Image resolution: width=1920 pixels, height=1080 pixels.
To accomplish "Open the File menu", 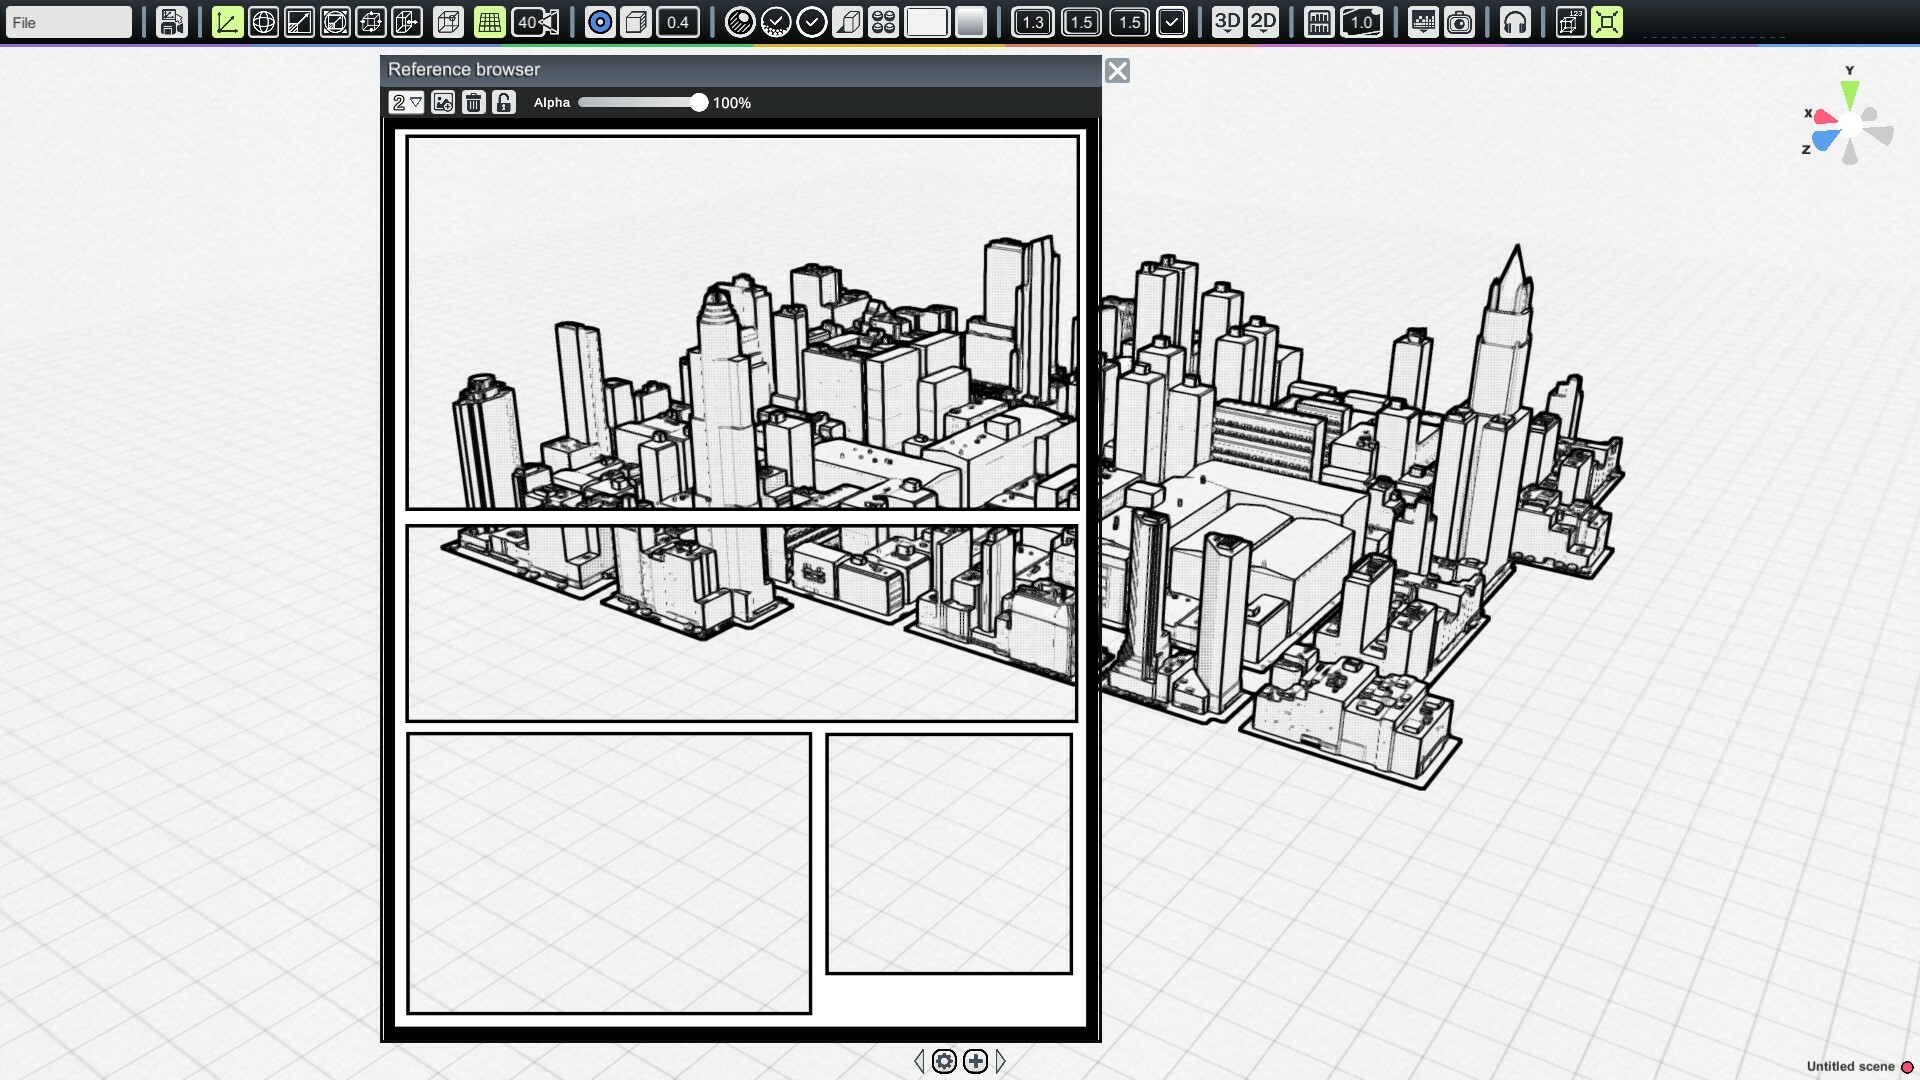I will click(x=67, y=21).
